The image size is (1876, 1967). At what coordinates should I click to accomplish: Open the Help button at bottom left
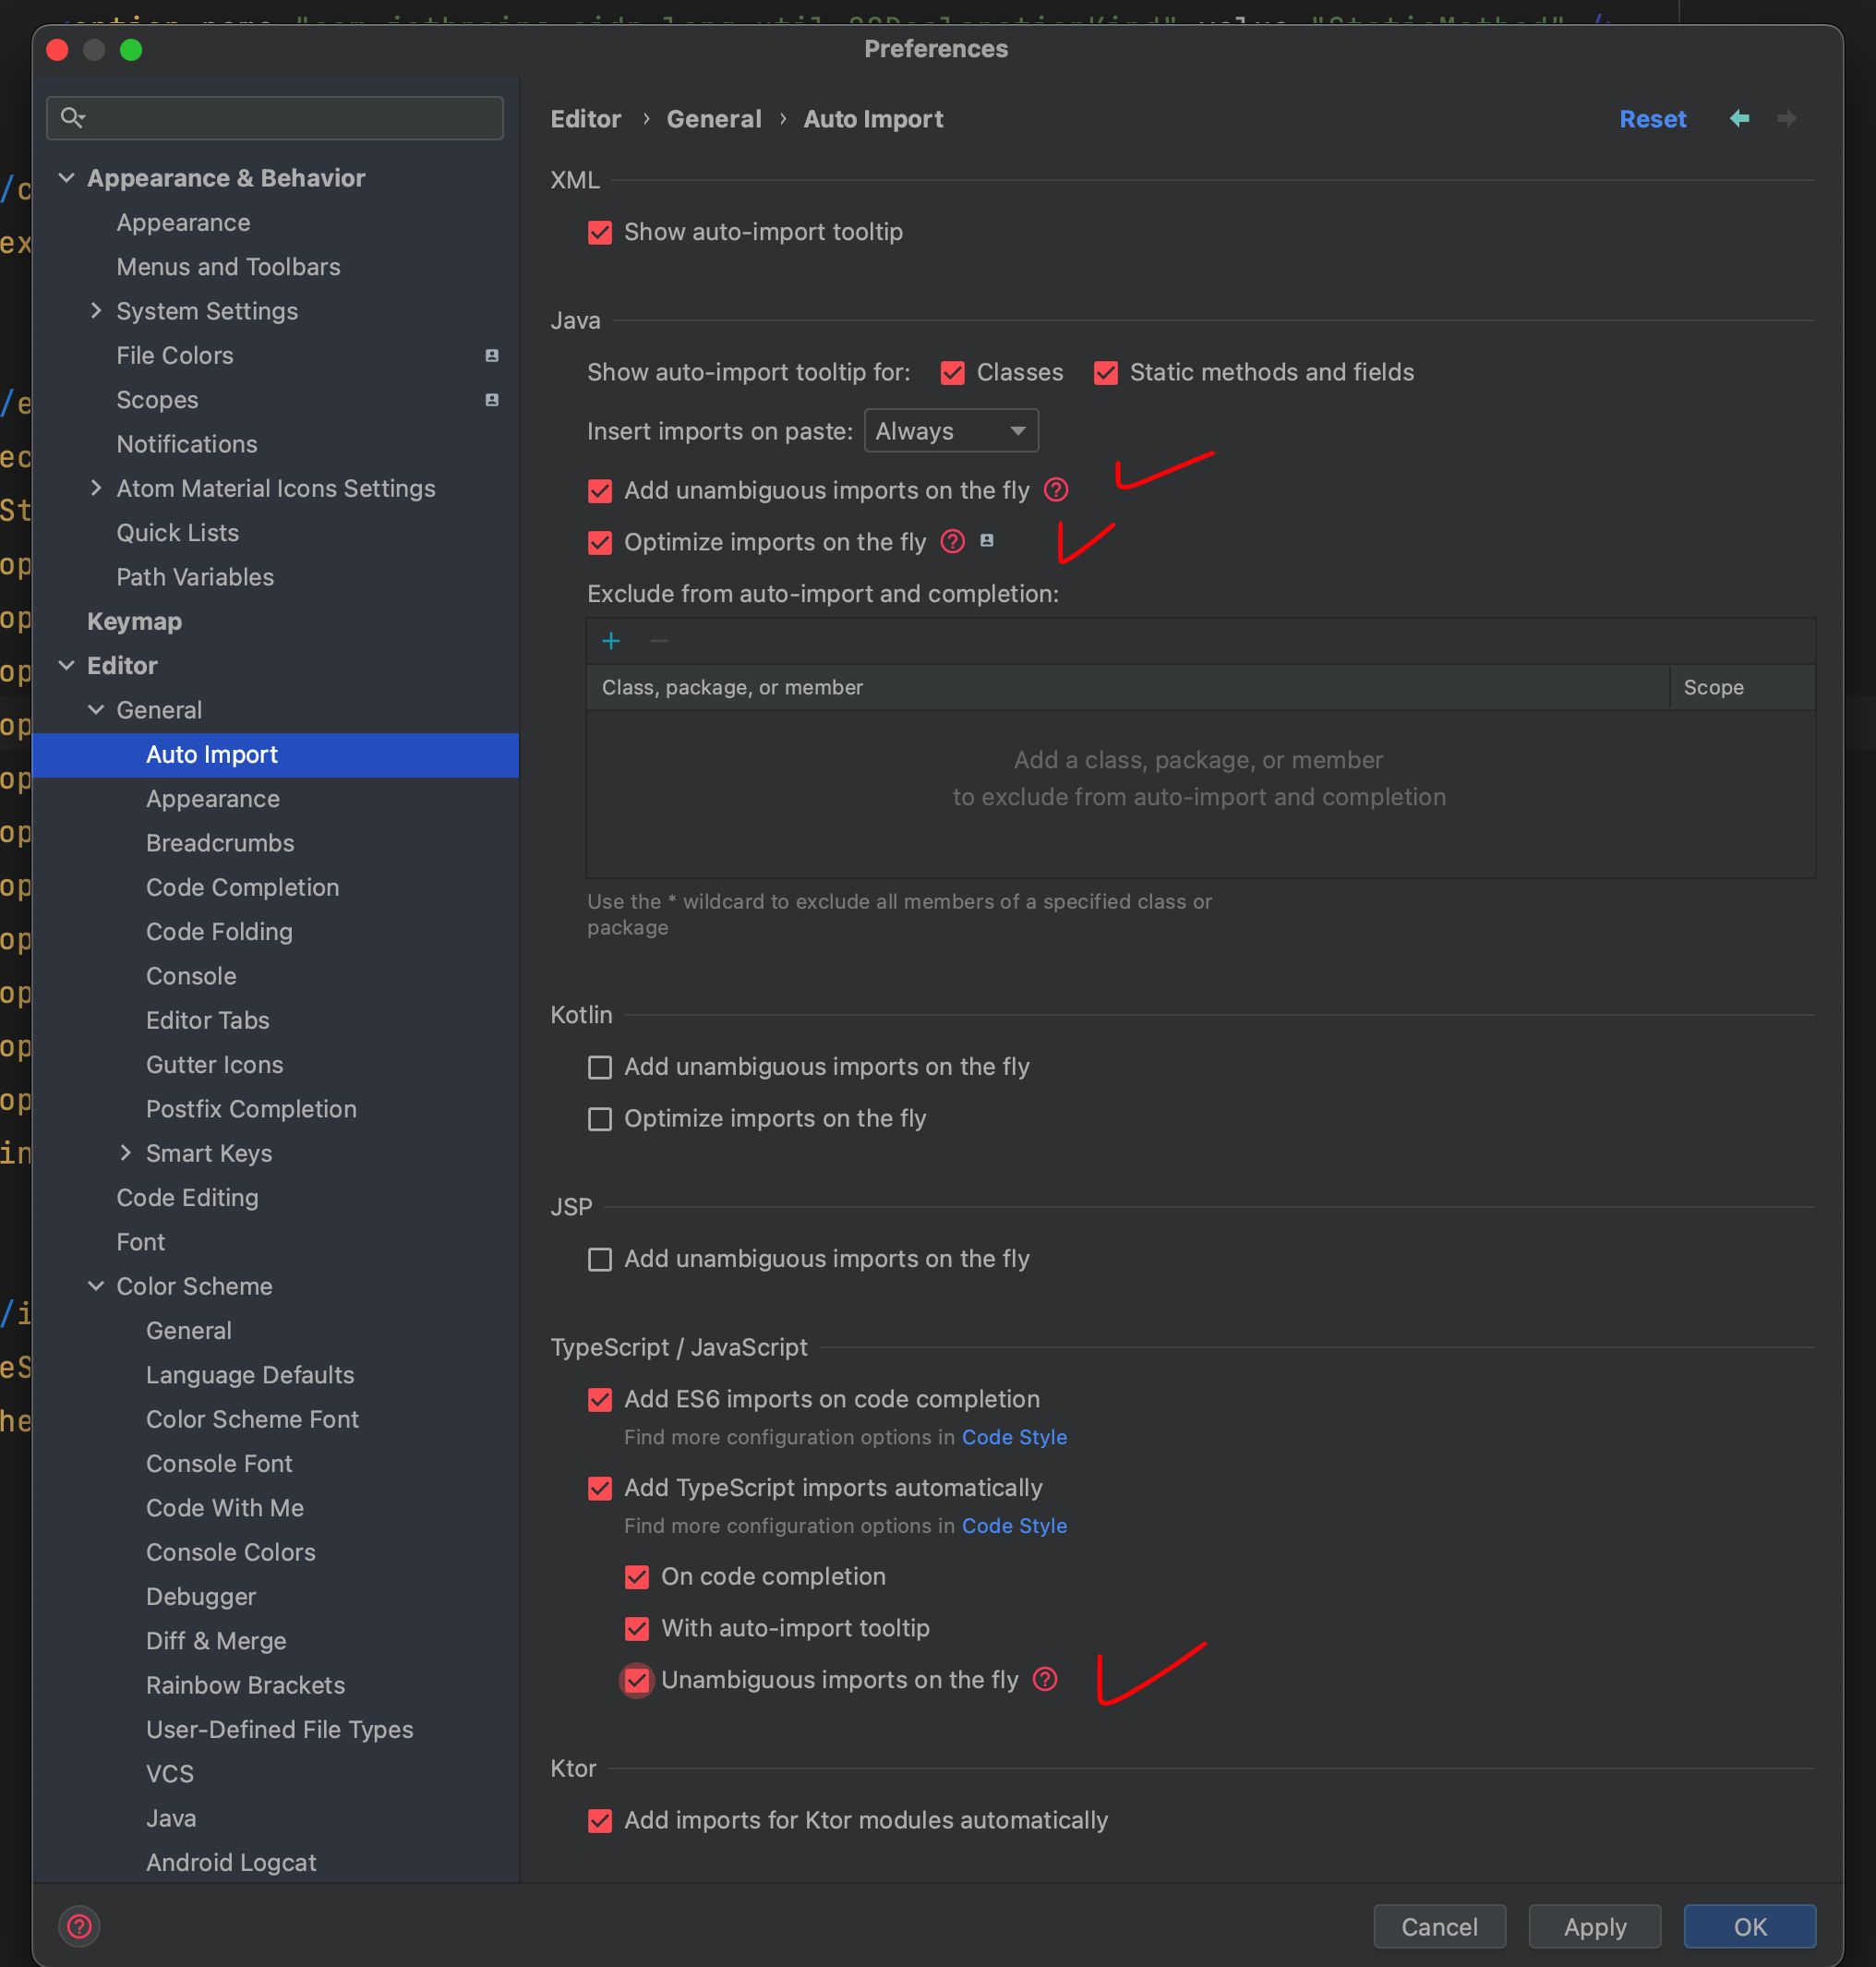tap(79, 1926)
